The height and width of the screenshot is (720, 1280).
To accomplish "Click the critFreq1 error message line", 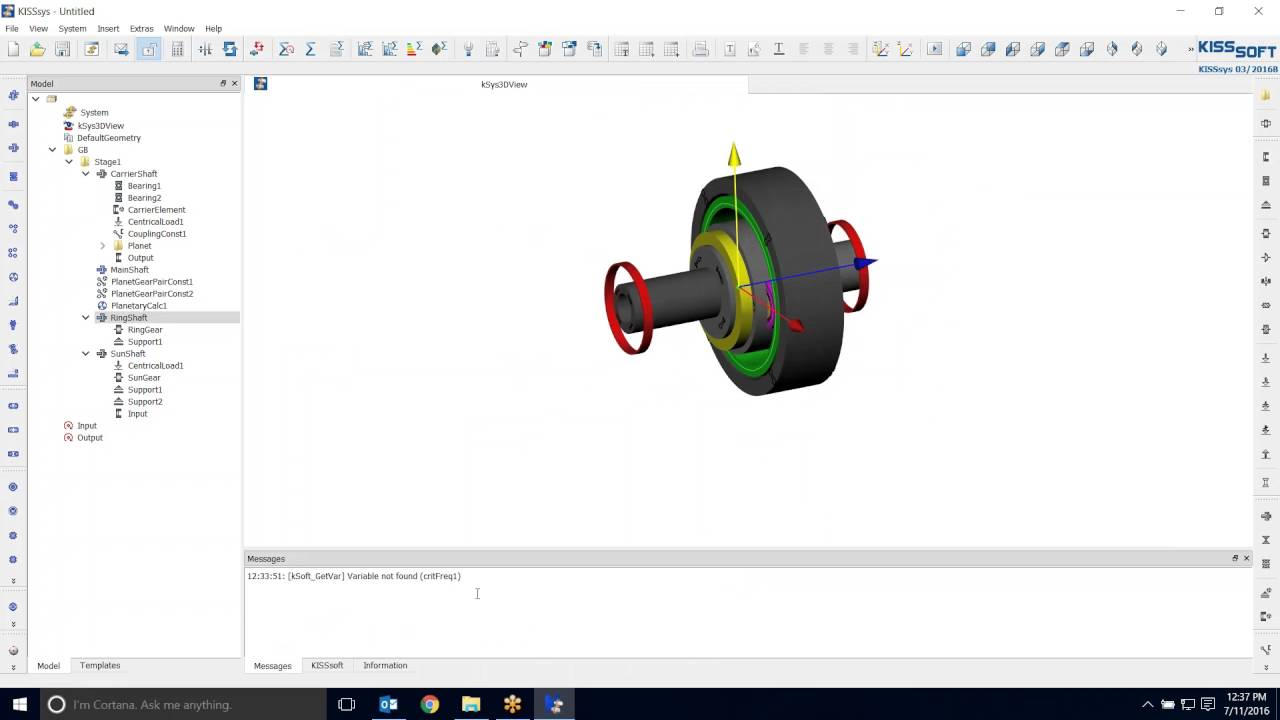I will click(354, 576).
